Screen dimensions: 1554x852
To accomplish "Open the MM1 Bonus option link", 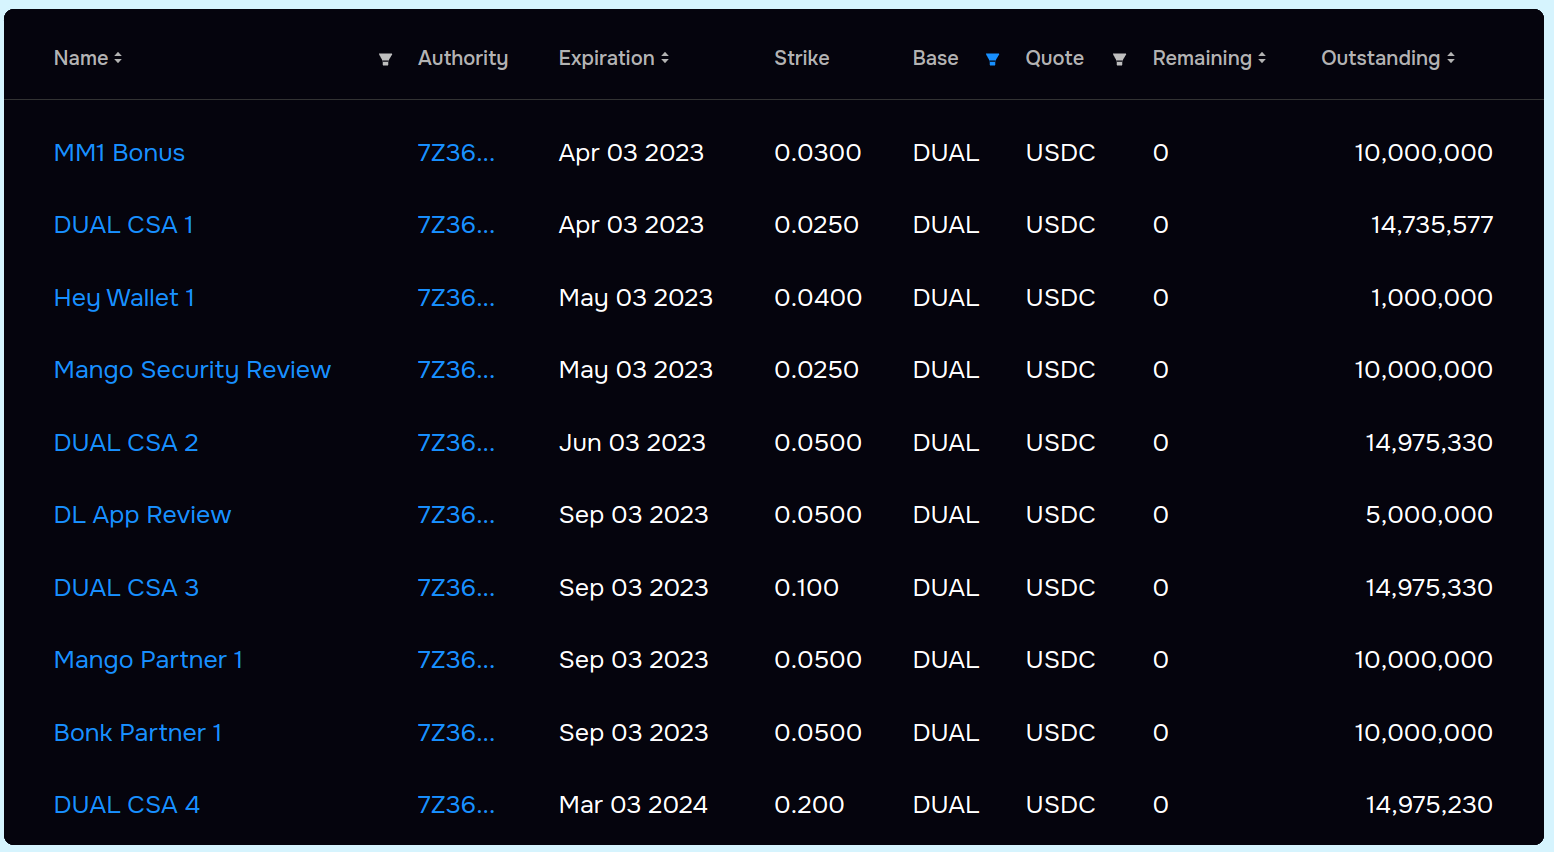I will 119,153.
